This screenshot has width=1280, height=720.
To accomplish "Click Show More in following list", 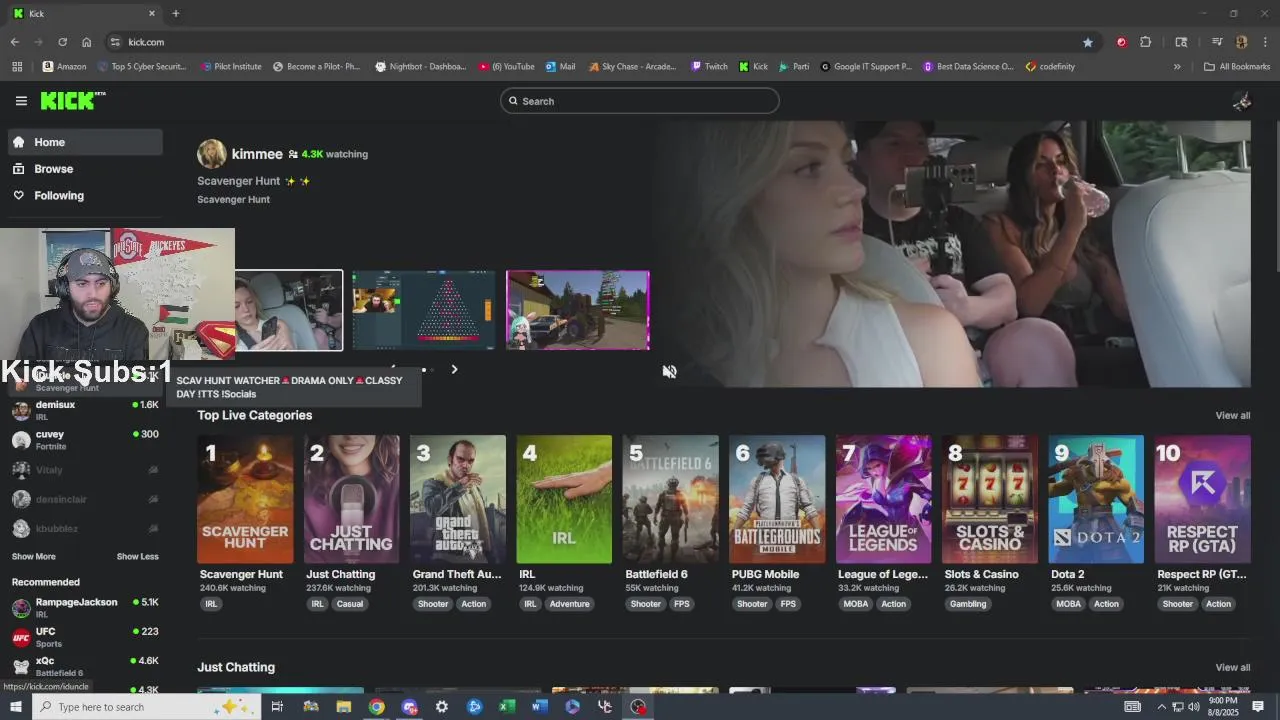I will [34, 556].
